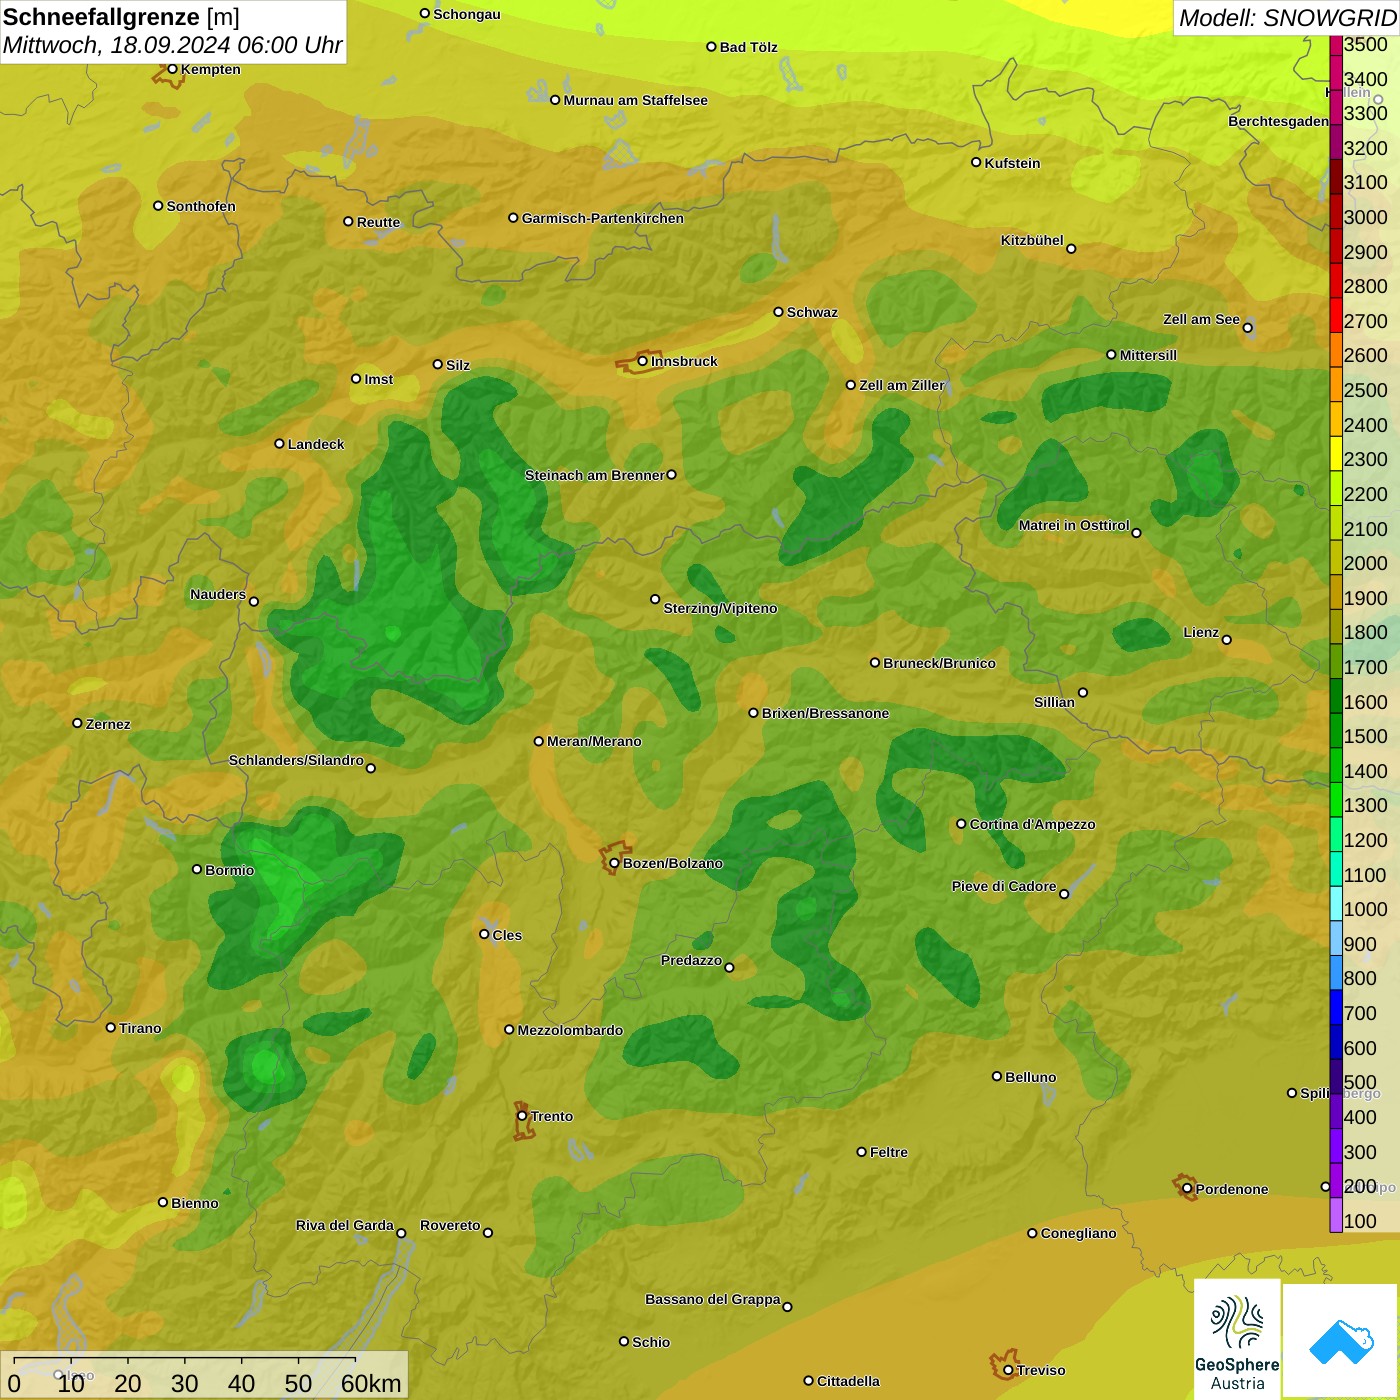Select the "100" legend value
Image resolution: width=1400 pixels, height=1400 pixels.
1360,1221
